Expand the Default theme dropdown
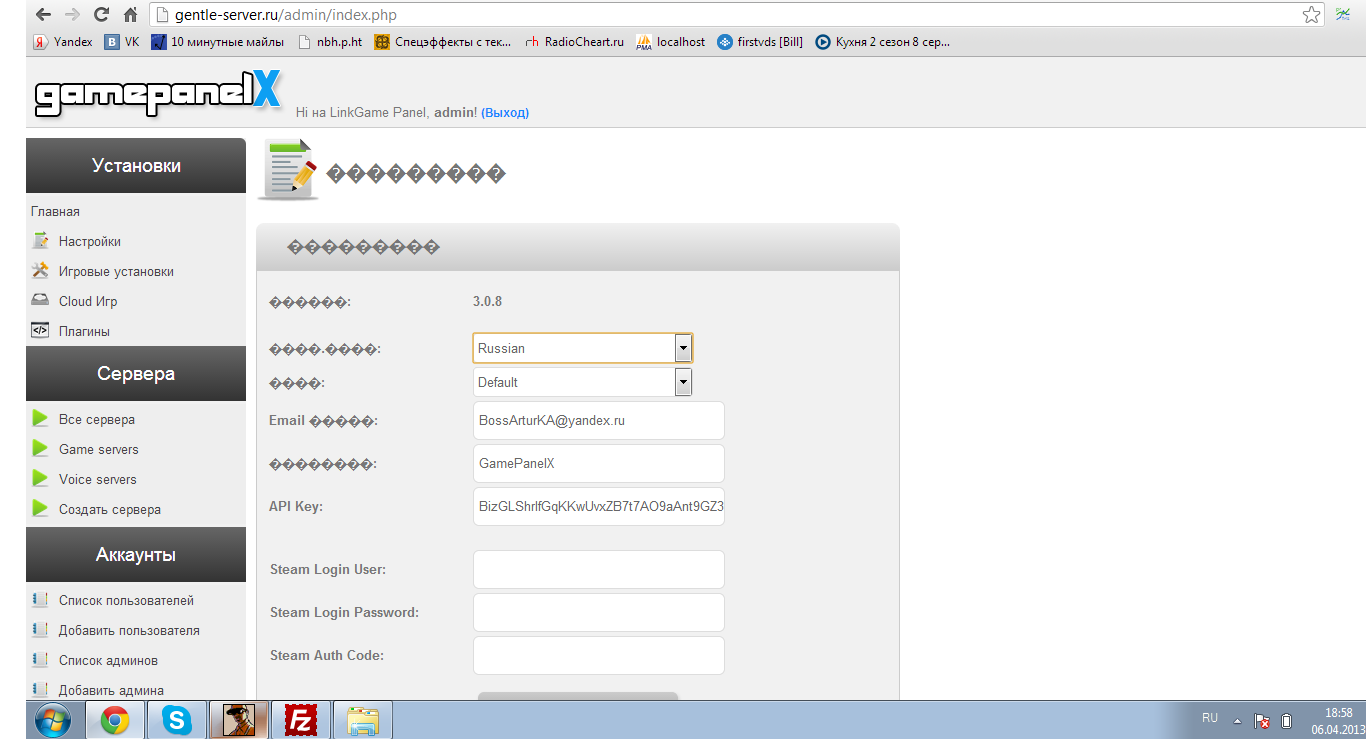Screen dimensions: 1366x739 click(x=583, y=382)
